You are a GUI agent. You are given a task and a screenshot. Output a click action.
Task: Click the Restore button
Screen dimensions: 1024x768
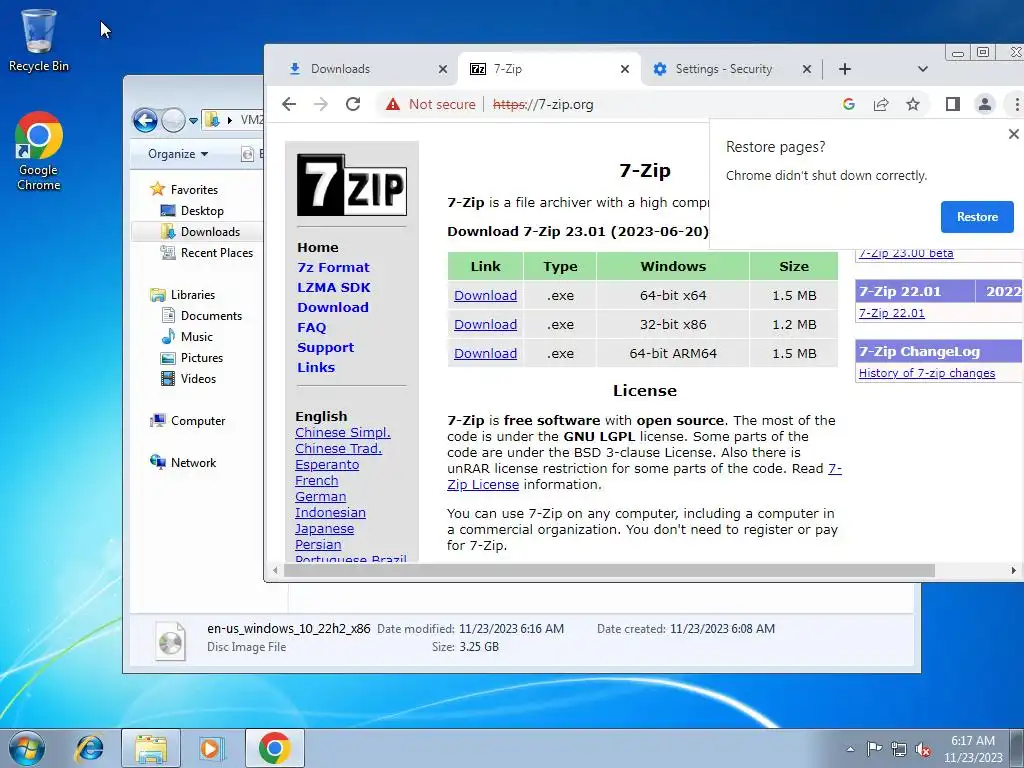click(977, 217)
